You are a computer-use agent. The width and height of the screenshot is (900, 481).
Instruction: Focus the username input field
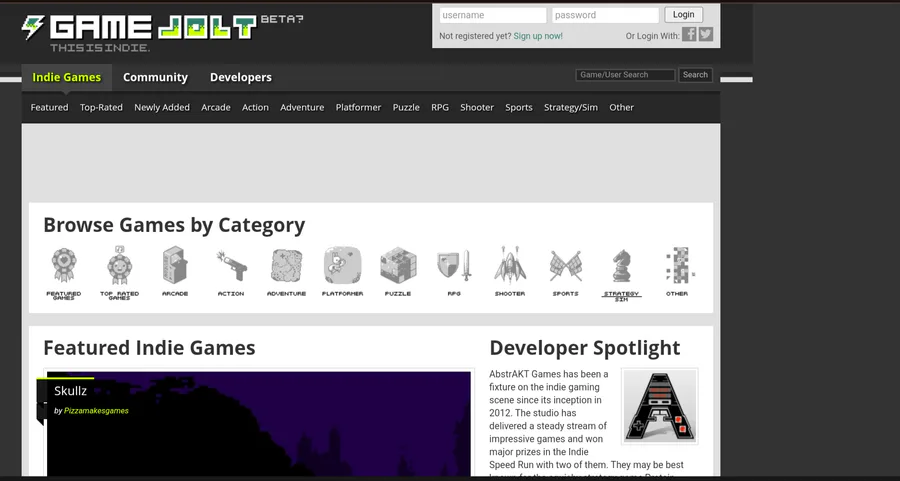pyautogui.click(x=492, y=15)
